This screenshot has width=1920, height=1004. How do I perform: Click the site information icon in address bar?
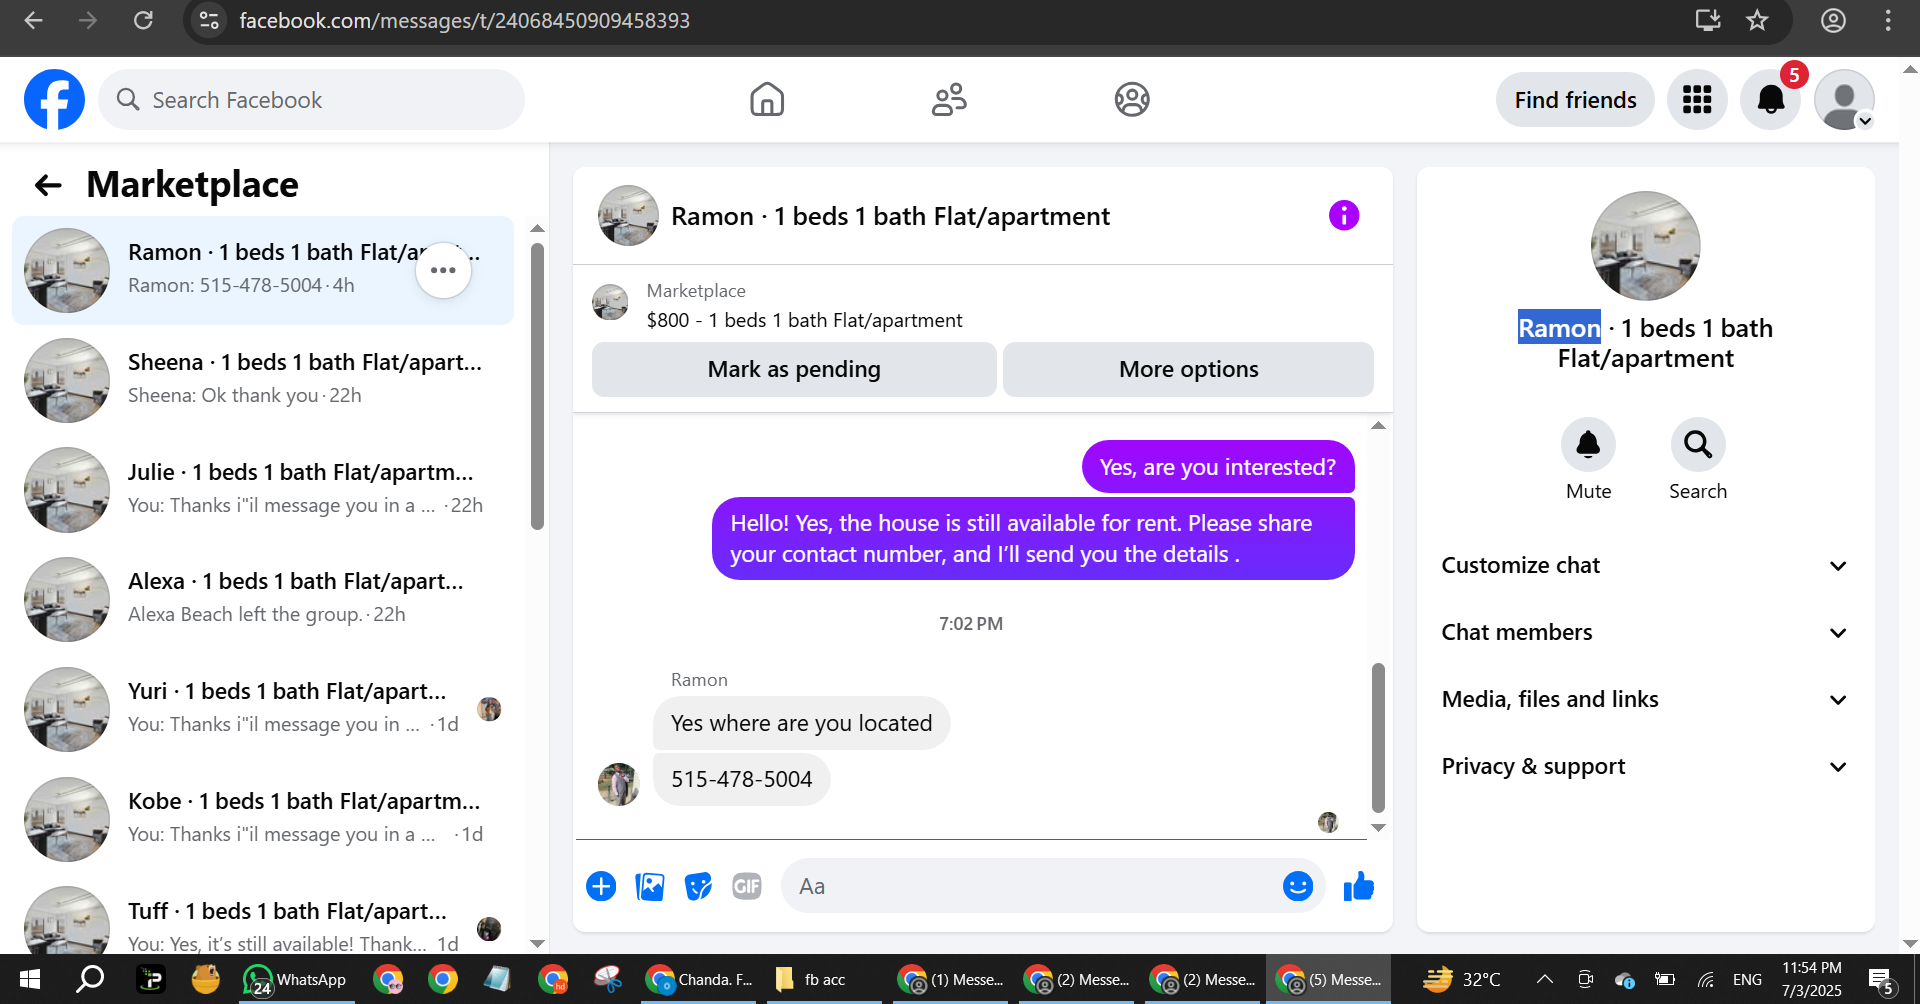point(209,20)
